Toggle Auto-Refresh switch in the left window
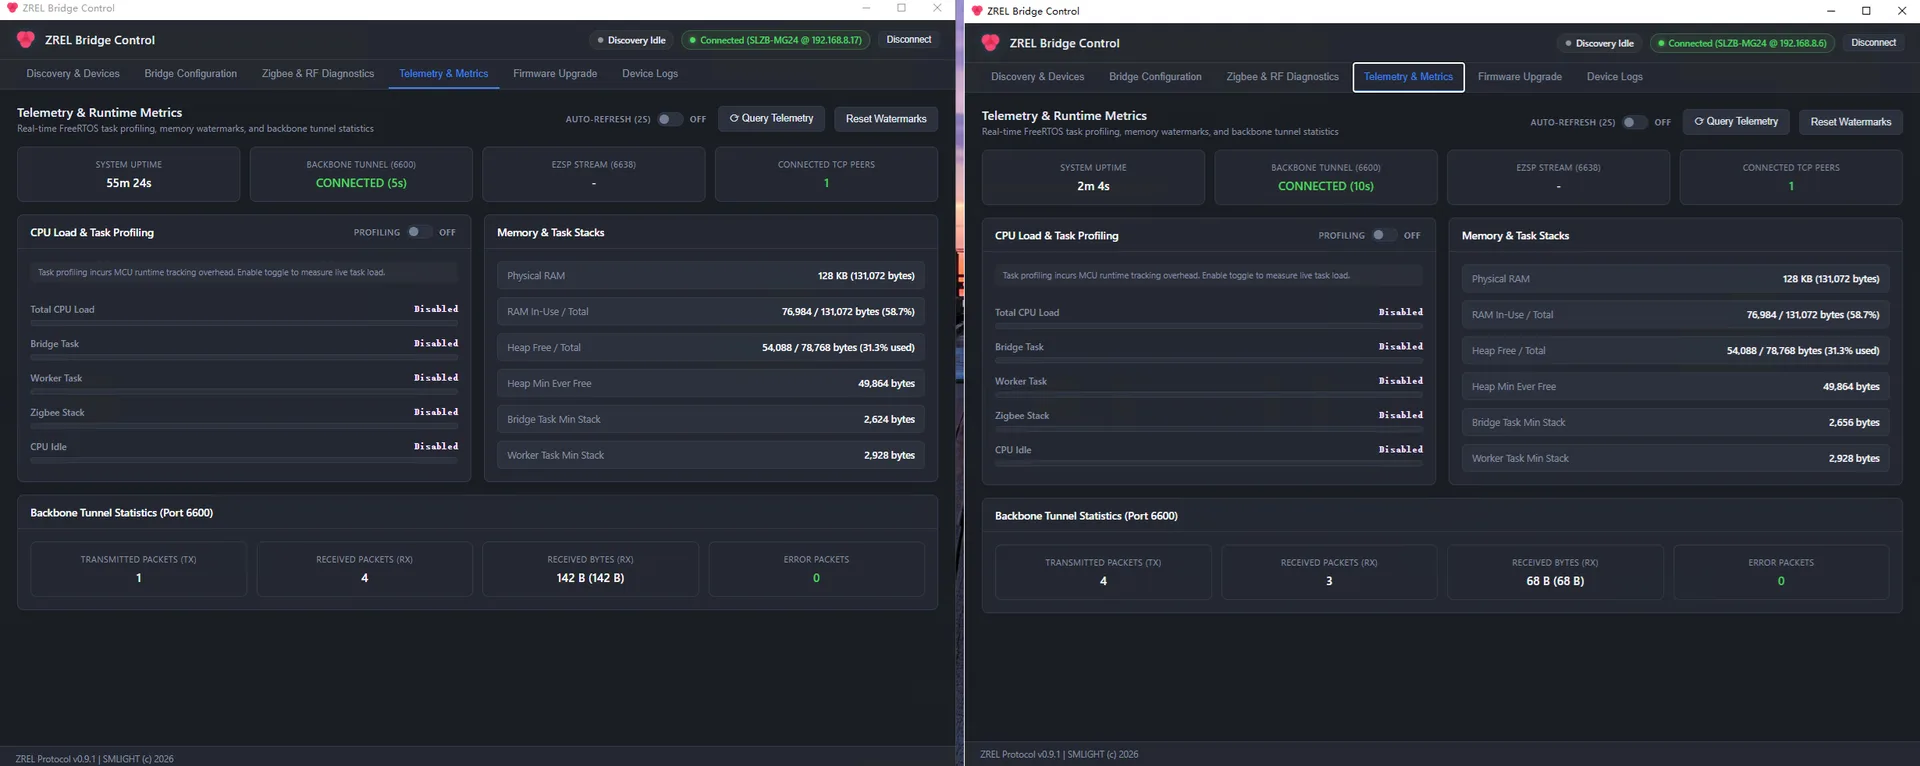This screenshot has width=1920, height=766. point(669,119)
